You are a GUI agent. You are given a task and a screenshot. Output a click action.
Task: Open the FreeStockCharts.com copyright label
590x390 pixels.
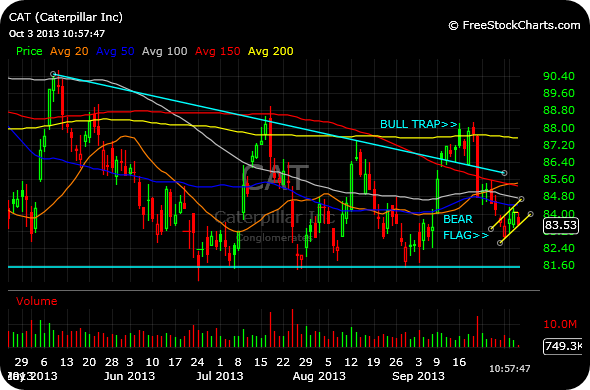tap(514, 25)
